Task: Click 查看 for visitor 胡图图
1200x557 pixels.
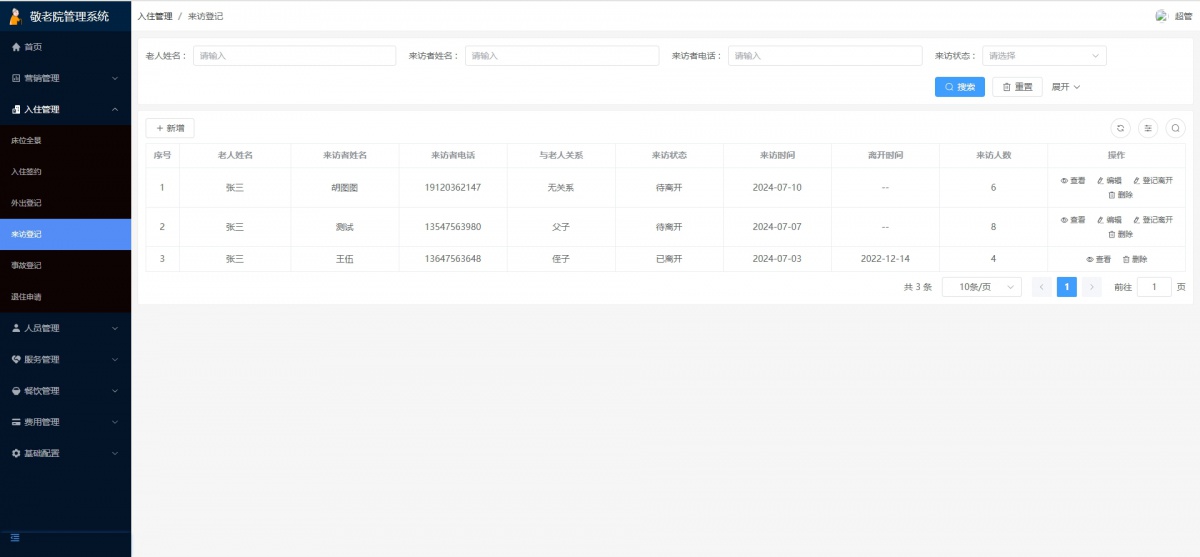Action: [1072, 181]
